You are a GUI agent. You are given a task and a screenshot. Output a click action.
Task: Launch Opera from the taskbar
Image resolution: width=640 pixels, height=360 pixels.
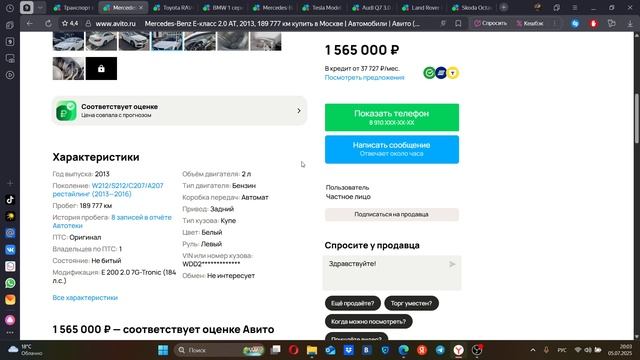coord(293,350)
